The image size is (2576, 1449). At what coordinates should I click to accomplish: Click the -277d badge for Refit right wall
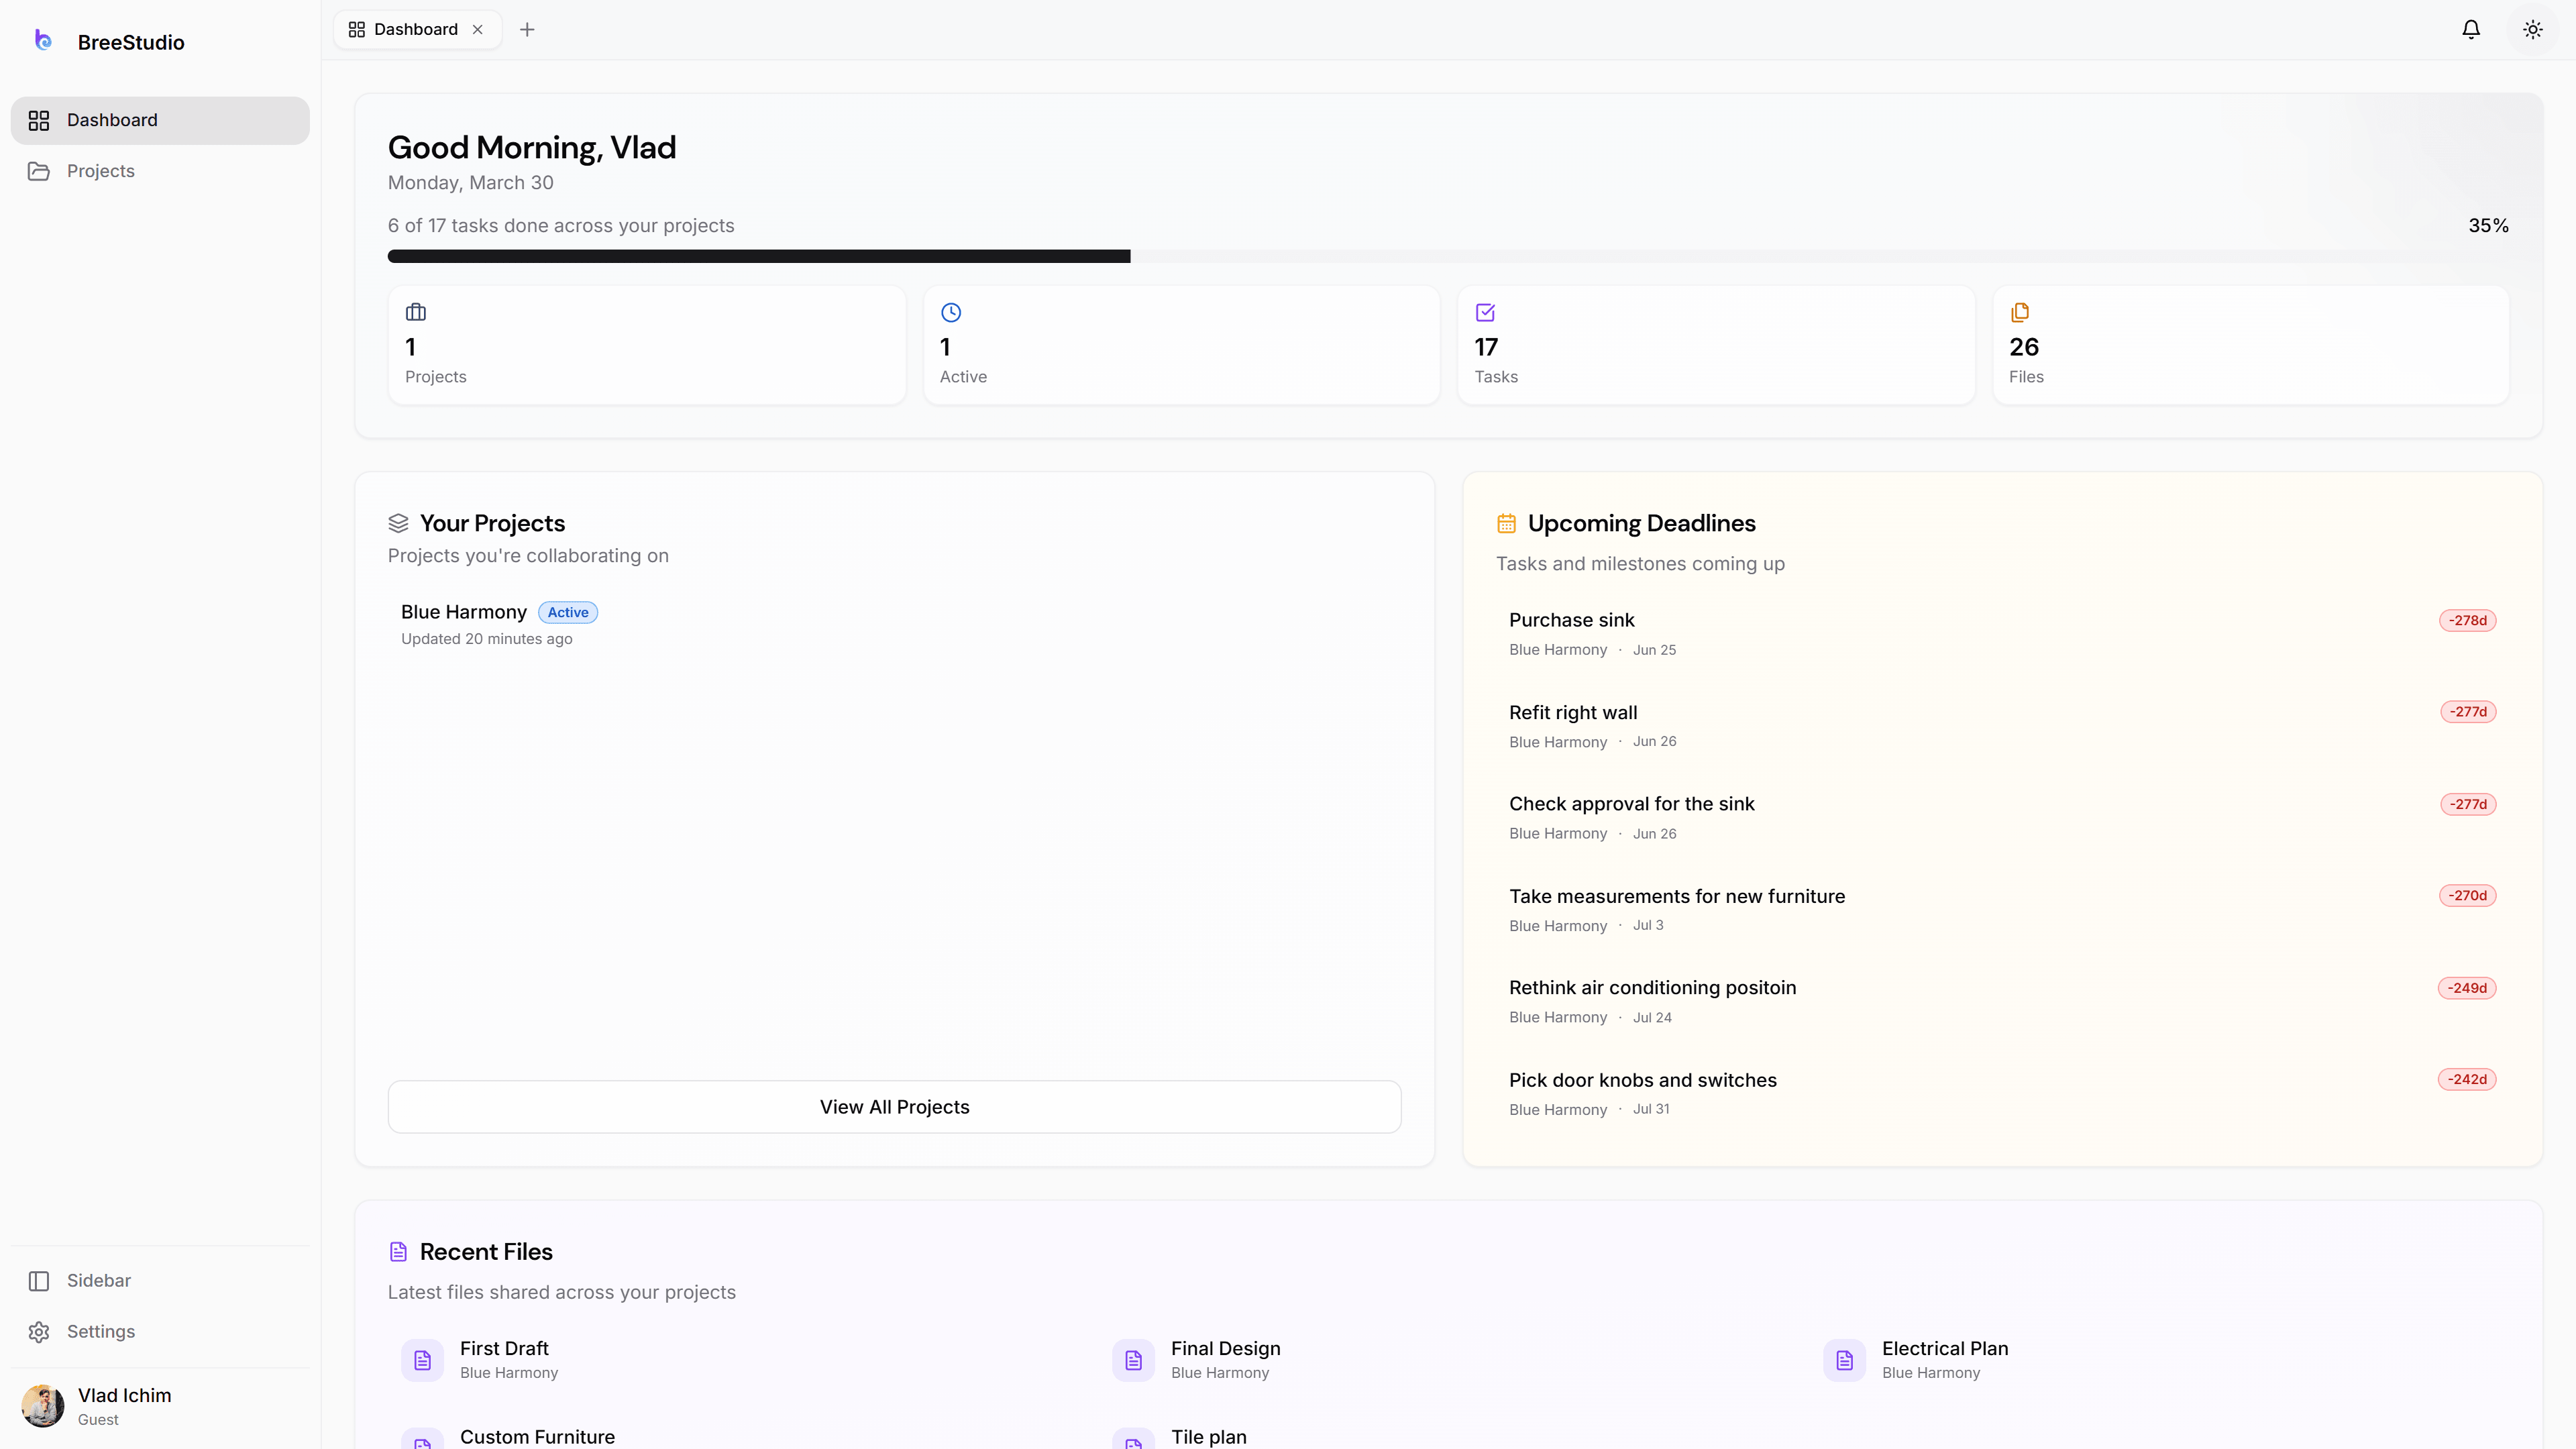click(2468, 712)
